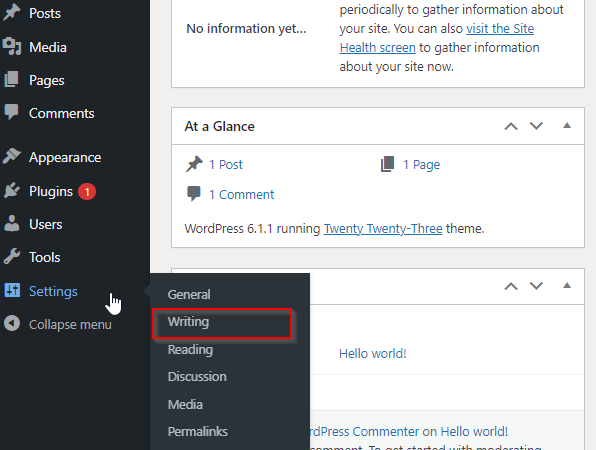Open Hello world! link in comment line
Image resolution: width=596 pixels, height=450 pixels.
(x=474, y=432)
